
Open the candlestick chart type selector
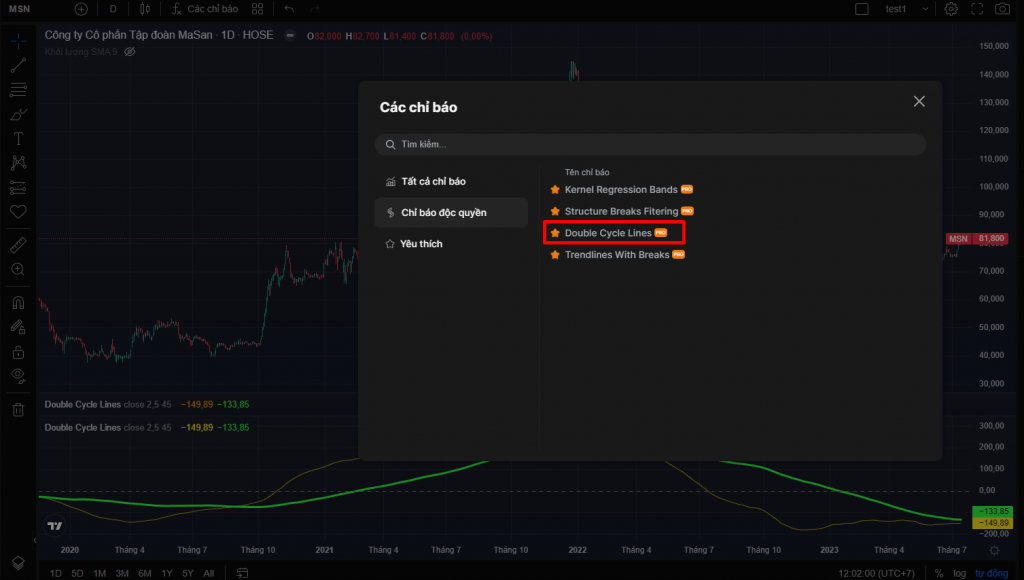point(146,9)
